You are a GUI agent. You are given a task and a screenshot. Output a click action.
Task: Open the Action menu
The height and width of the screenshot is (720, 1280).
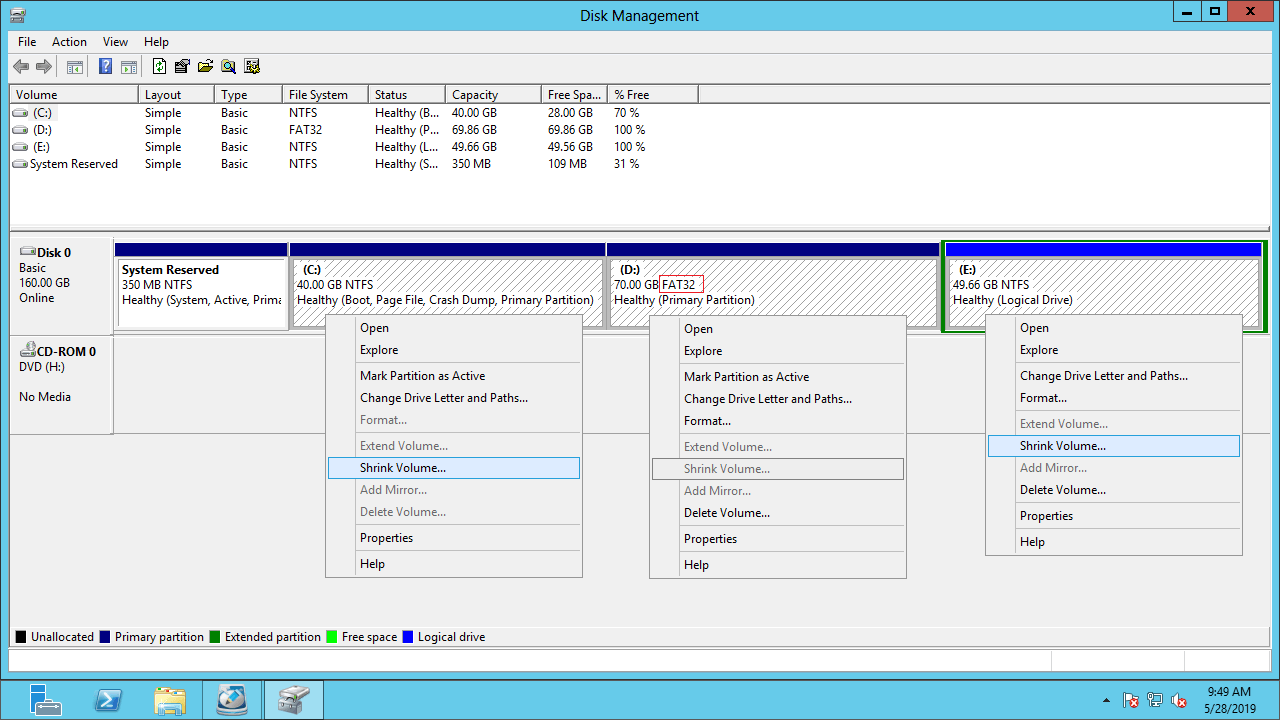click(69, 42)
